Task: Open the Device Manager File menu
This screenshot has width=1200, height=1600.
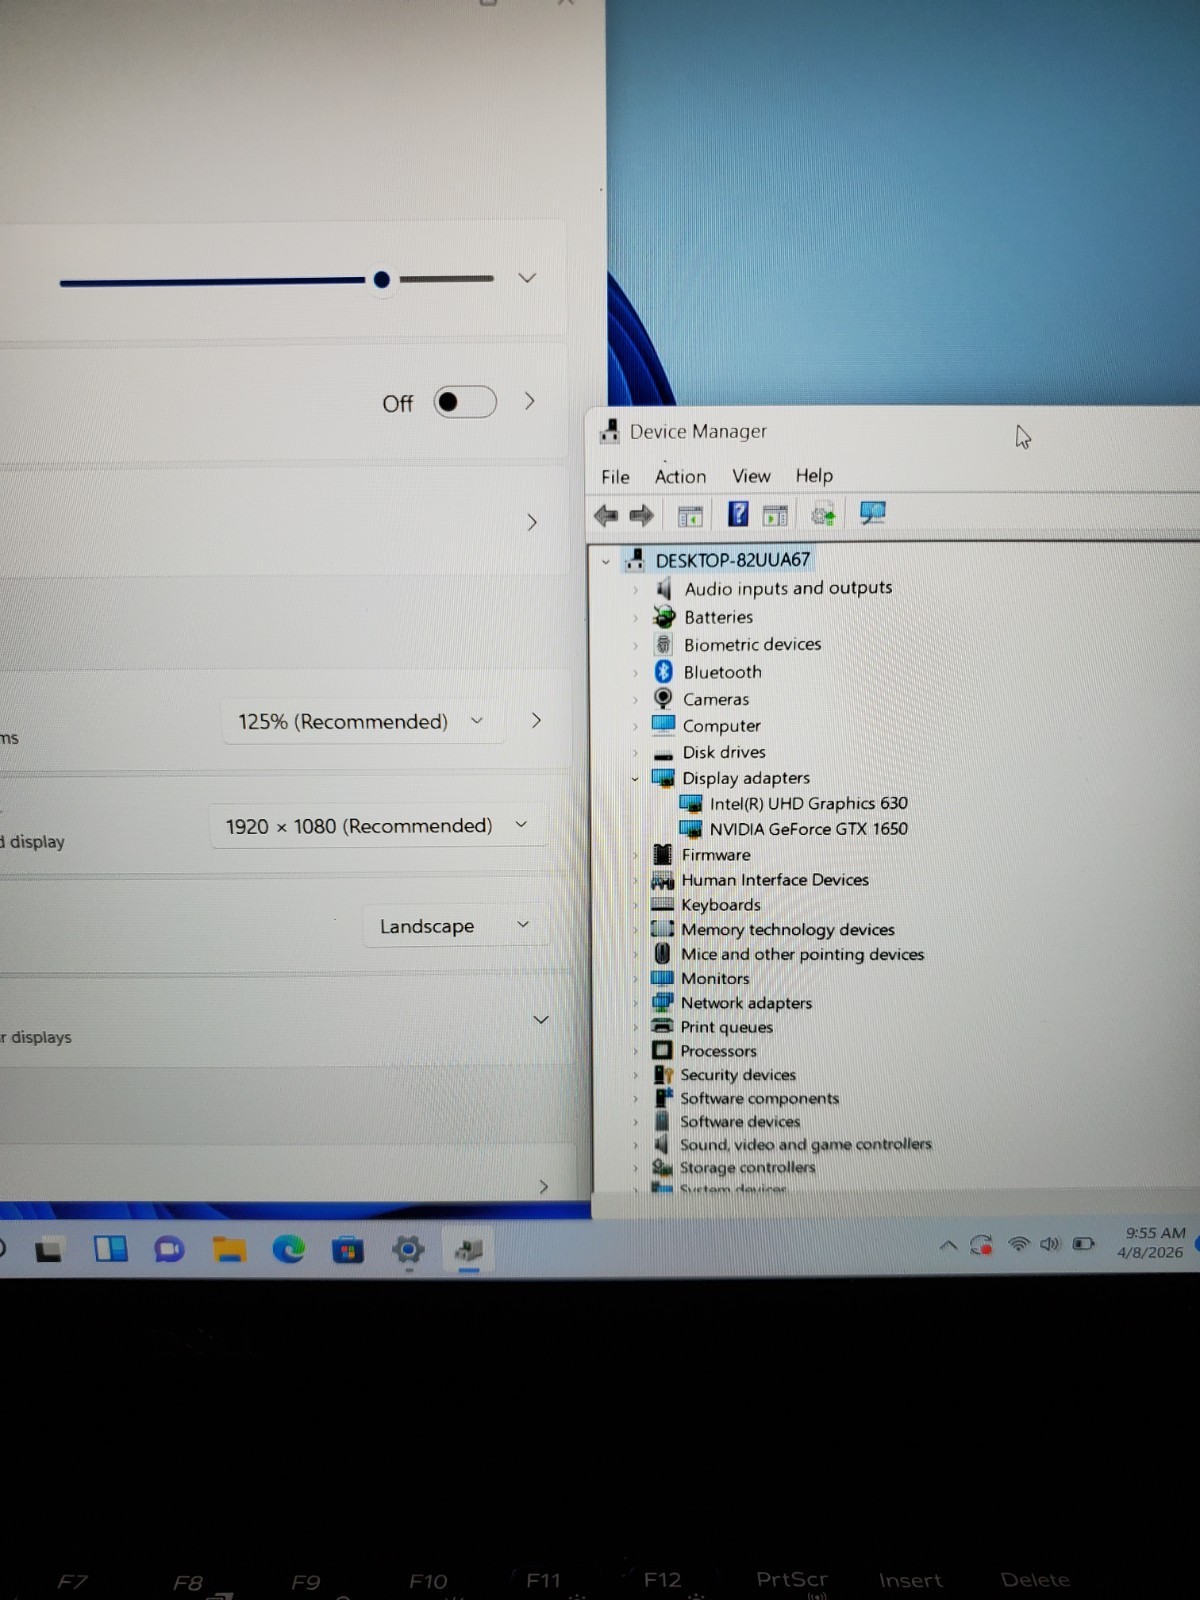Action: coord(615,477)
